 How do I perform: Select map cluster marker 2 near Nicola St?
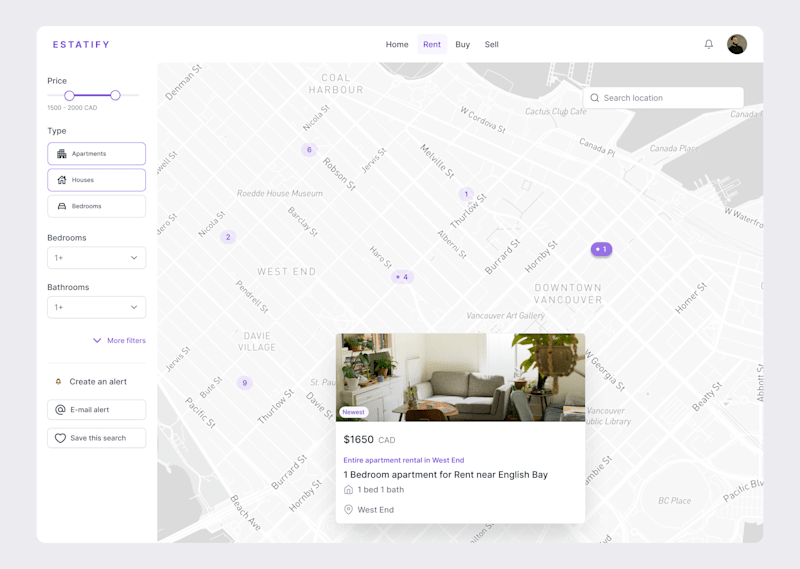[228, 237]
